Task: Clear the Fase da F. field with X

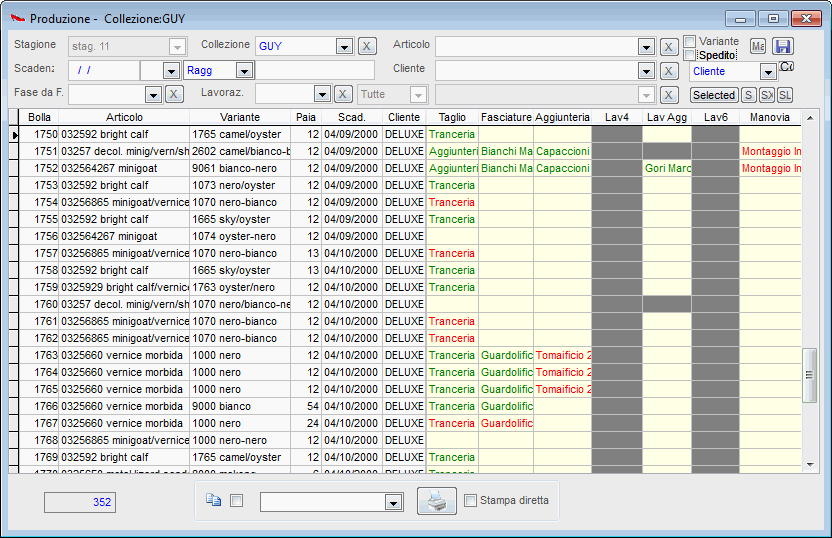Action: [174, 94]
